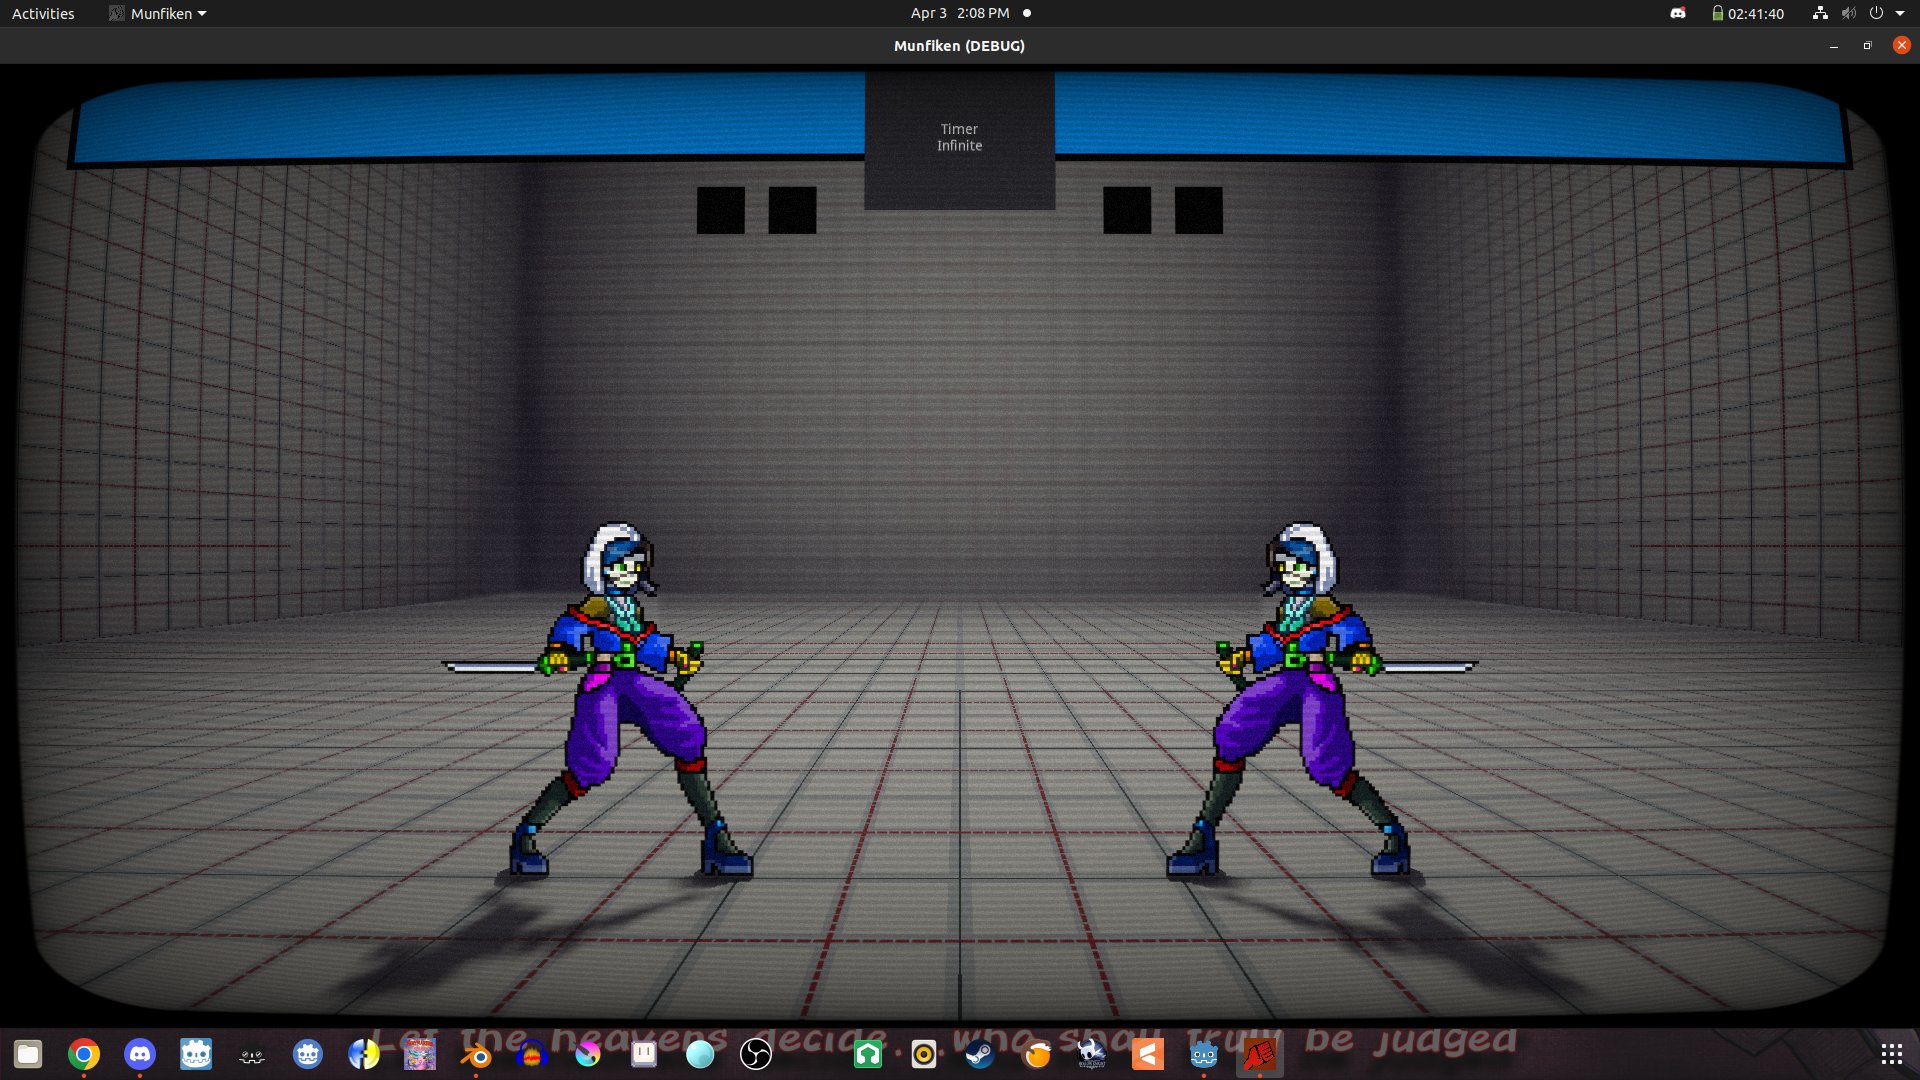Launch Hollow Knight from the dock
The image size is (1920, 1080).
[x=1092, y=1054]
